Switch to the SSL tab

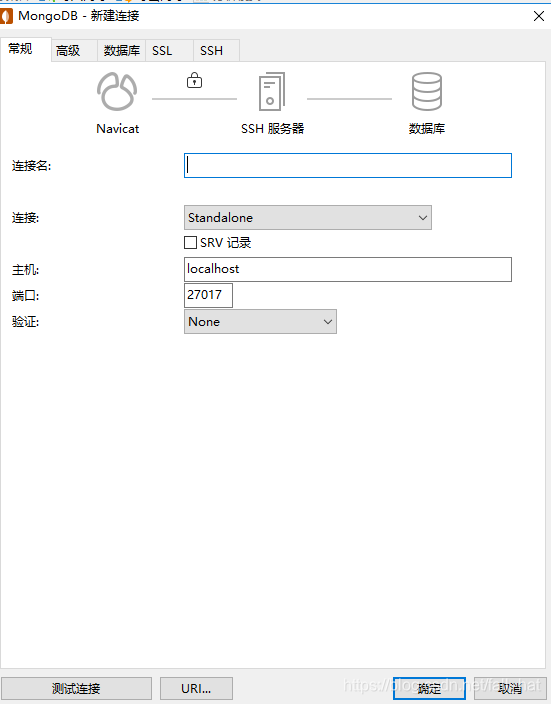pyautogui.click(x=169, y=50)
